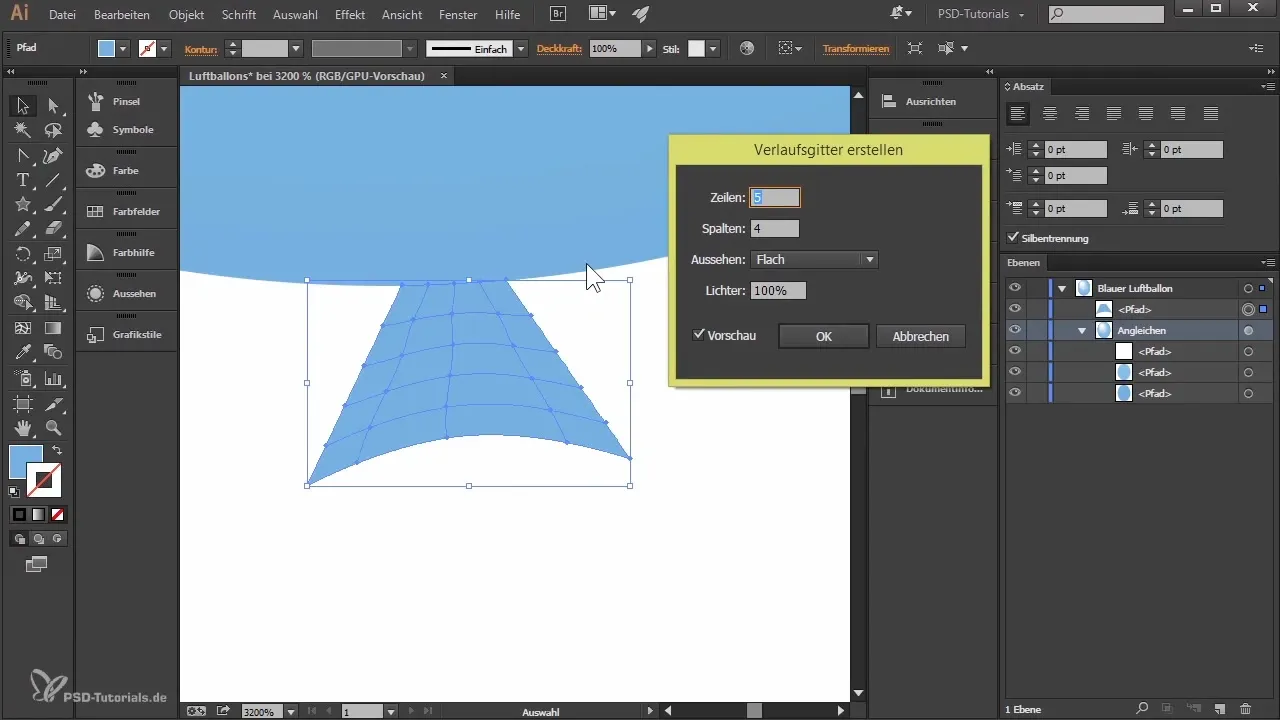The height and width of the screenshot is (720, 1280).
Task: Select the Line Segment tool
Action: (54, 180)
